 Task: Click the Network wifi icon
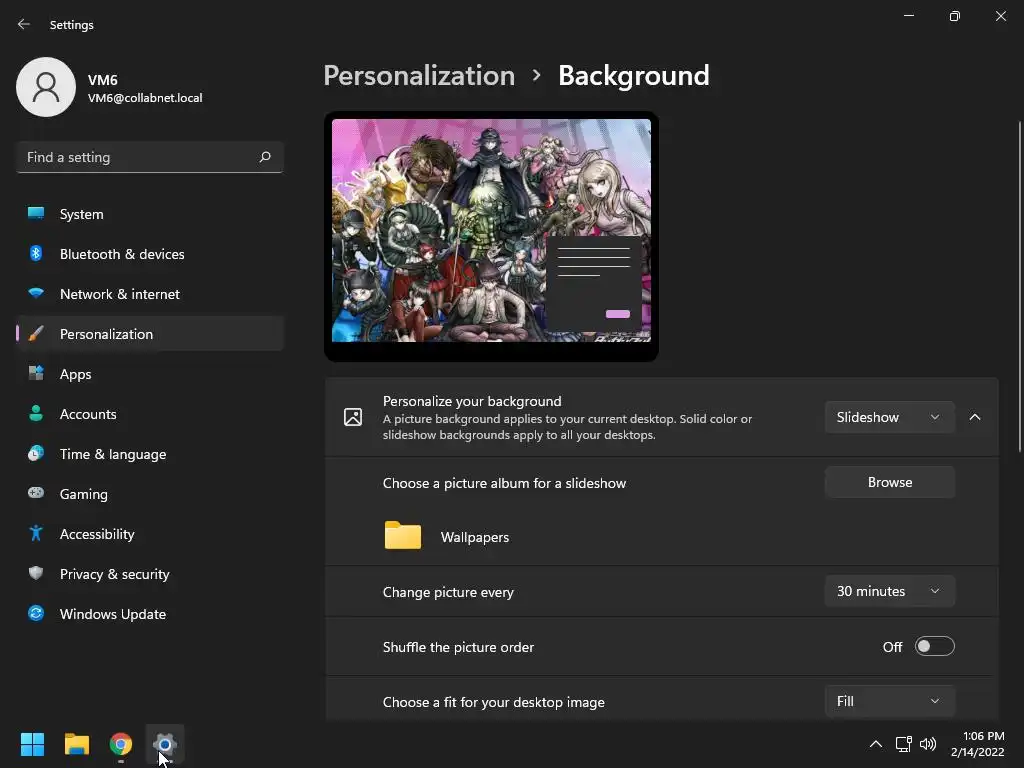[x=36, y=293]
